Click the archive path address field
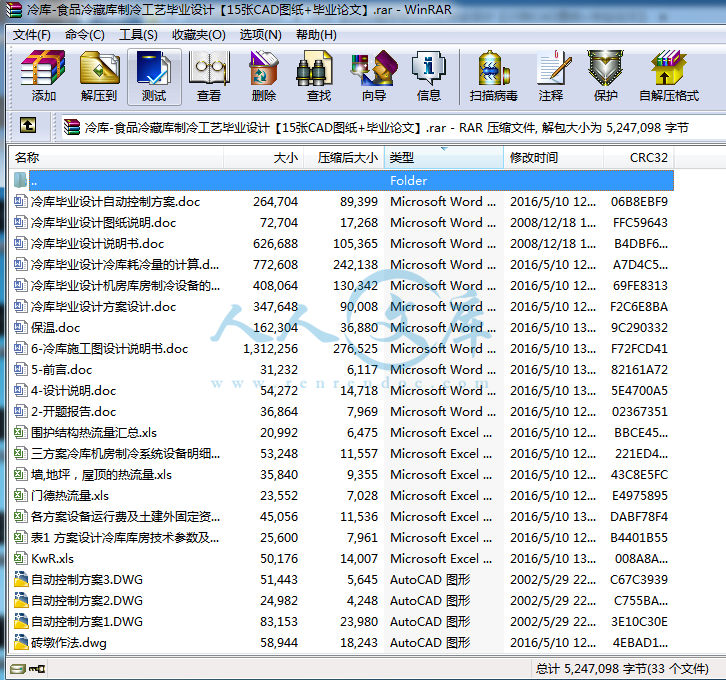Screen dimensions: 726x680 coord(393,127)
